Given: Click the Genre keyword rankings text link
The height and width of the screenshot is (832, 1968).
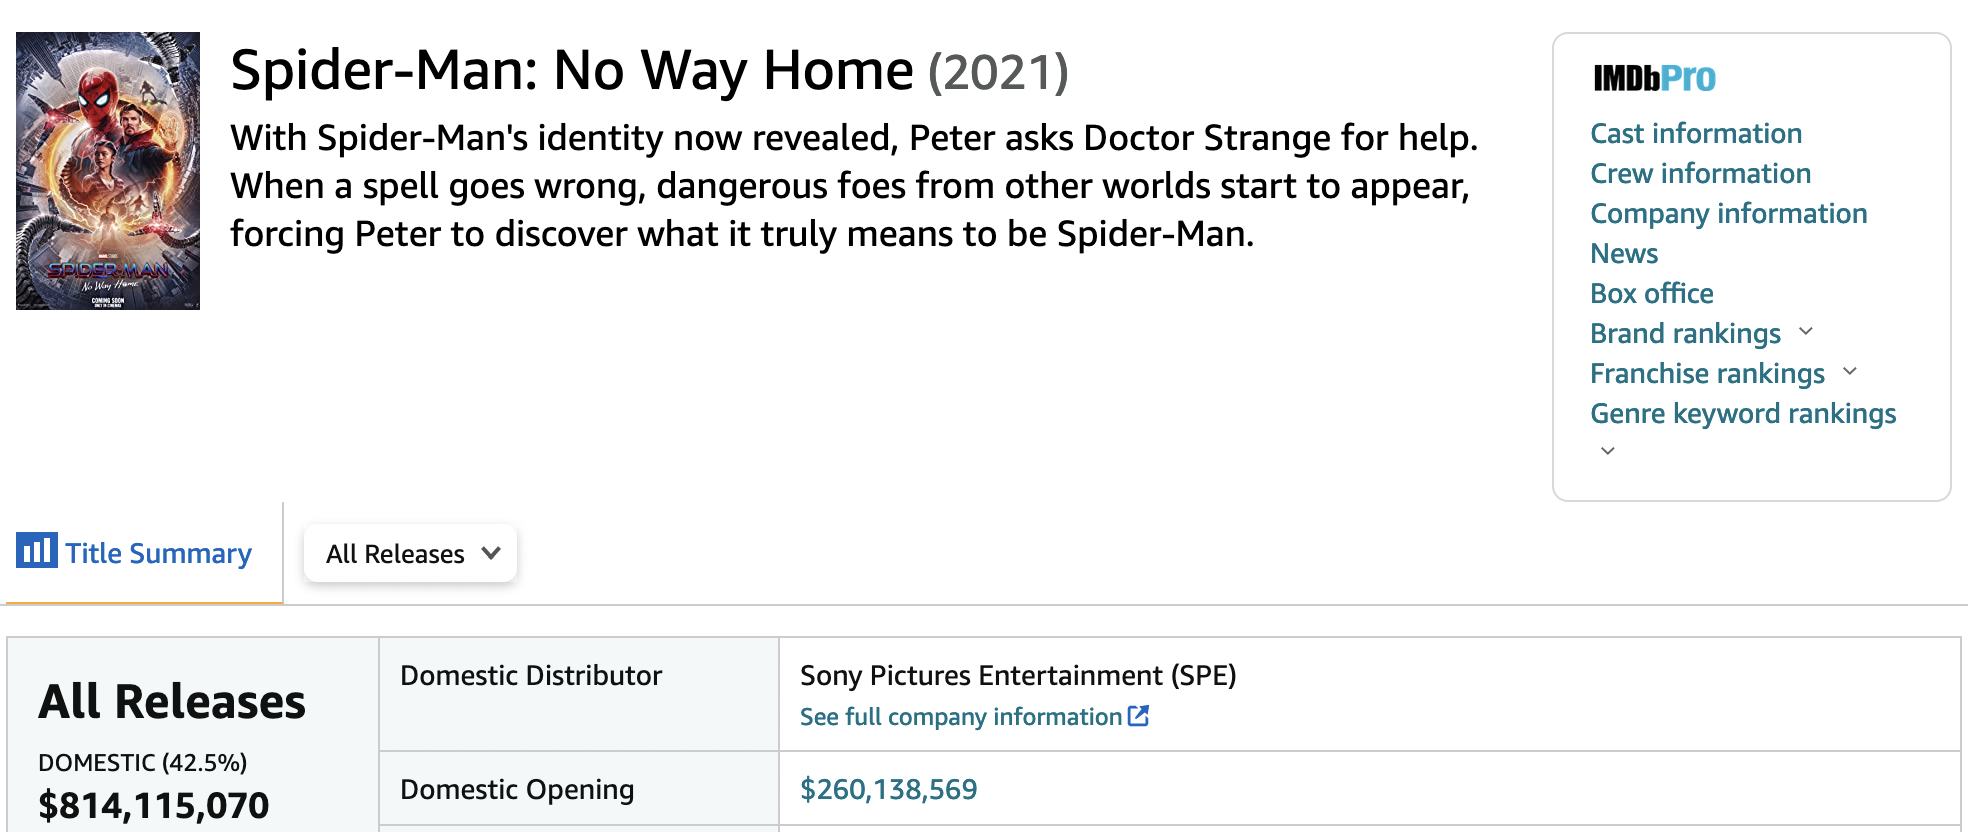Looking at the screenshot, I should coord(1743,413).
